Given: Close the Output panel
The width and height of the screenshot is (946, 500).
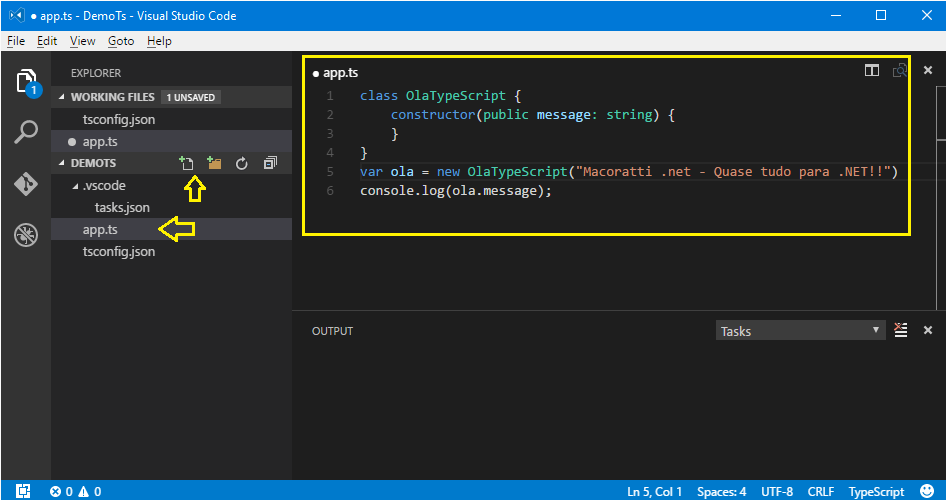Looking at the screenshot, I should click(x=929, y=330).
